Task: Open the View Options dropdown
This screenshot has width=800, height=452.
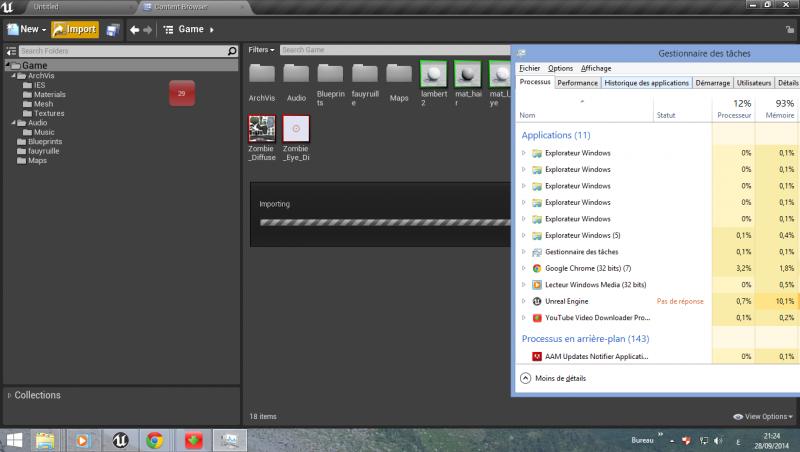Action: [x=763, y=417]
